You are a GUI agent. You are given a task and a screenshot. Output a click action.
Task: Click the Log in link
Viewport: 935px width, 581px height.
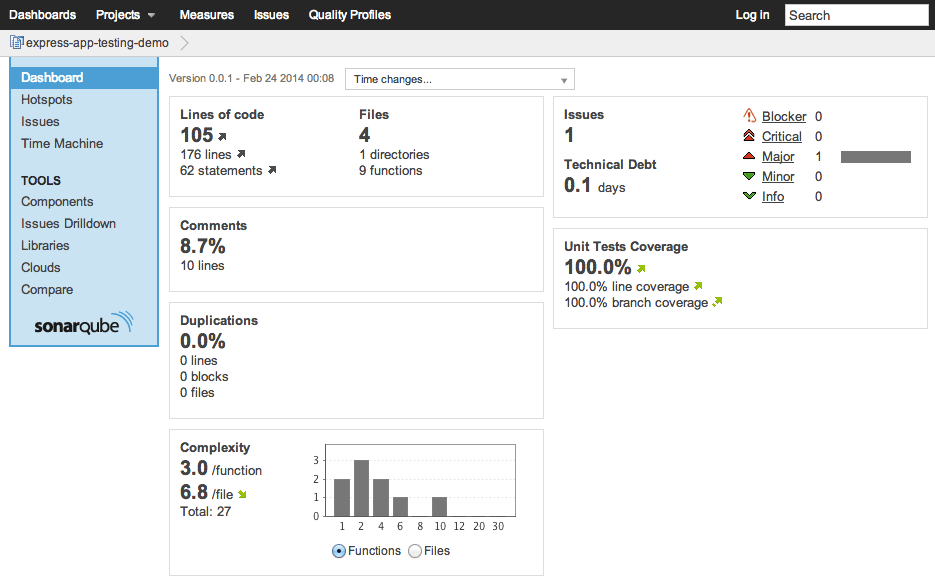[752, 15]
